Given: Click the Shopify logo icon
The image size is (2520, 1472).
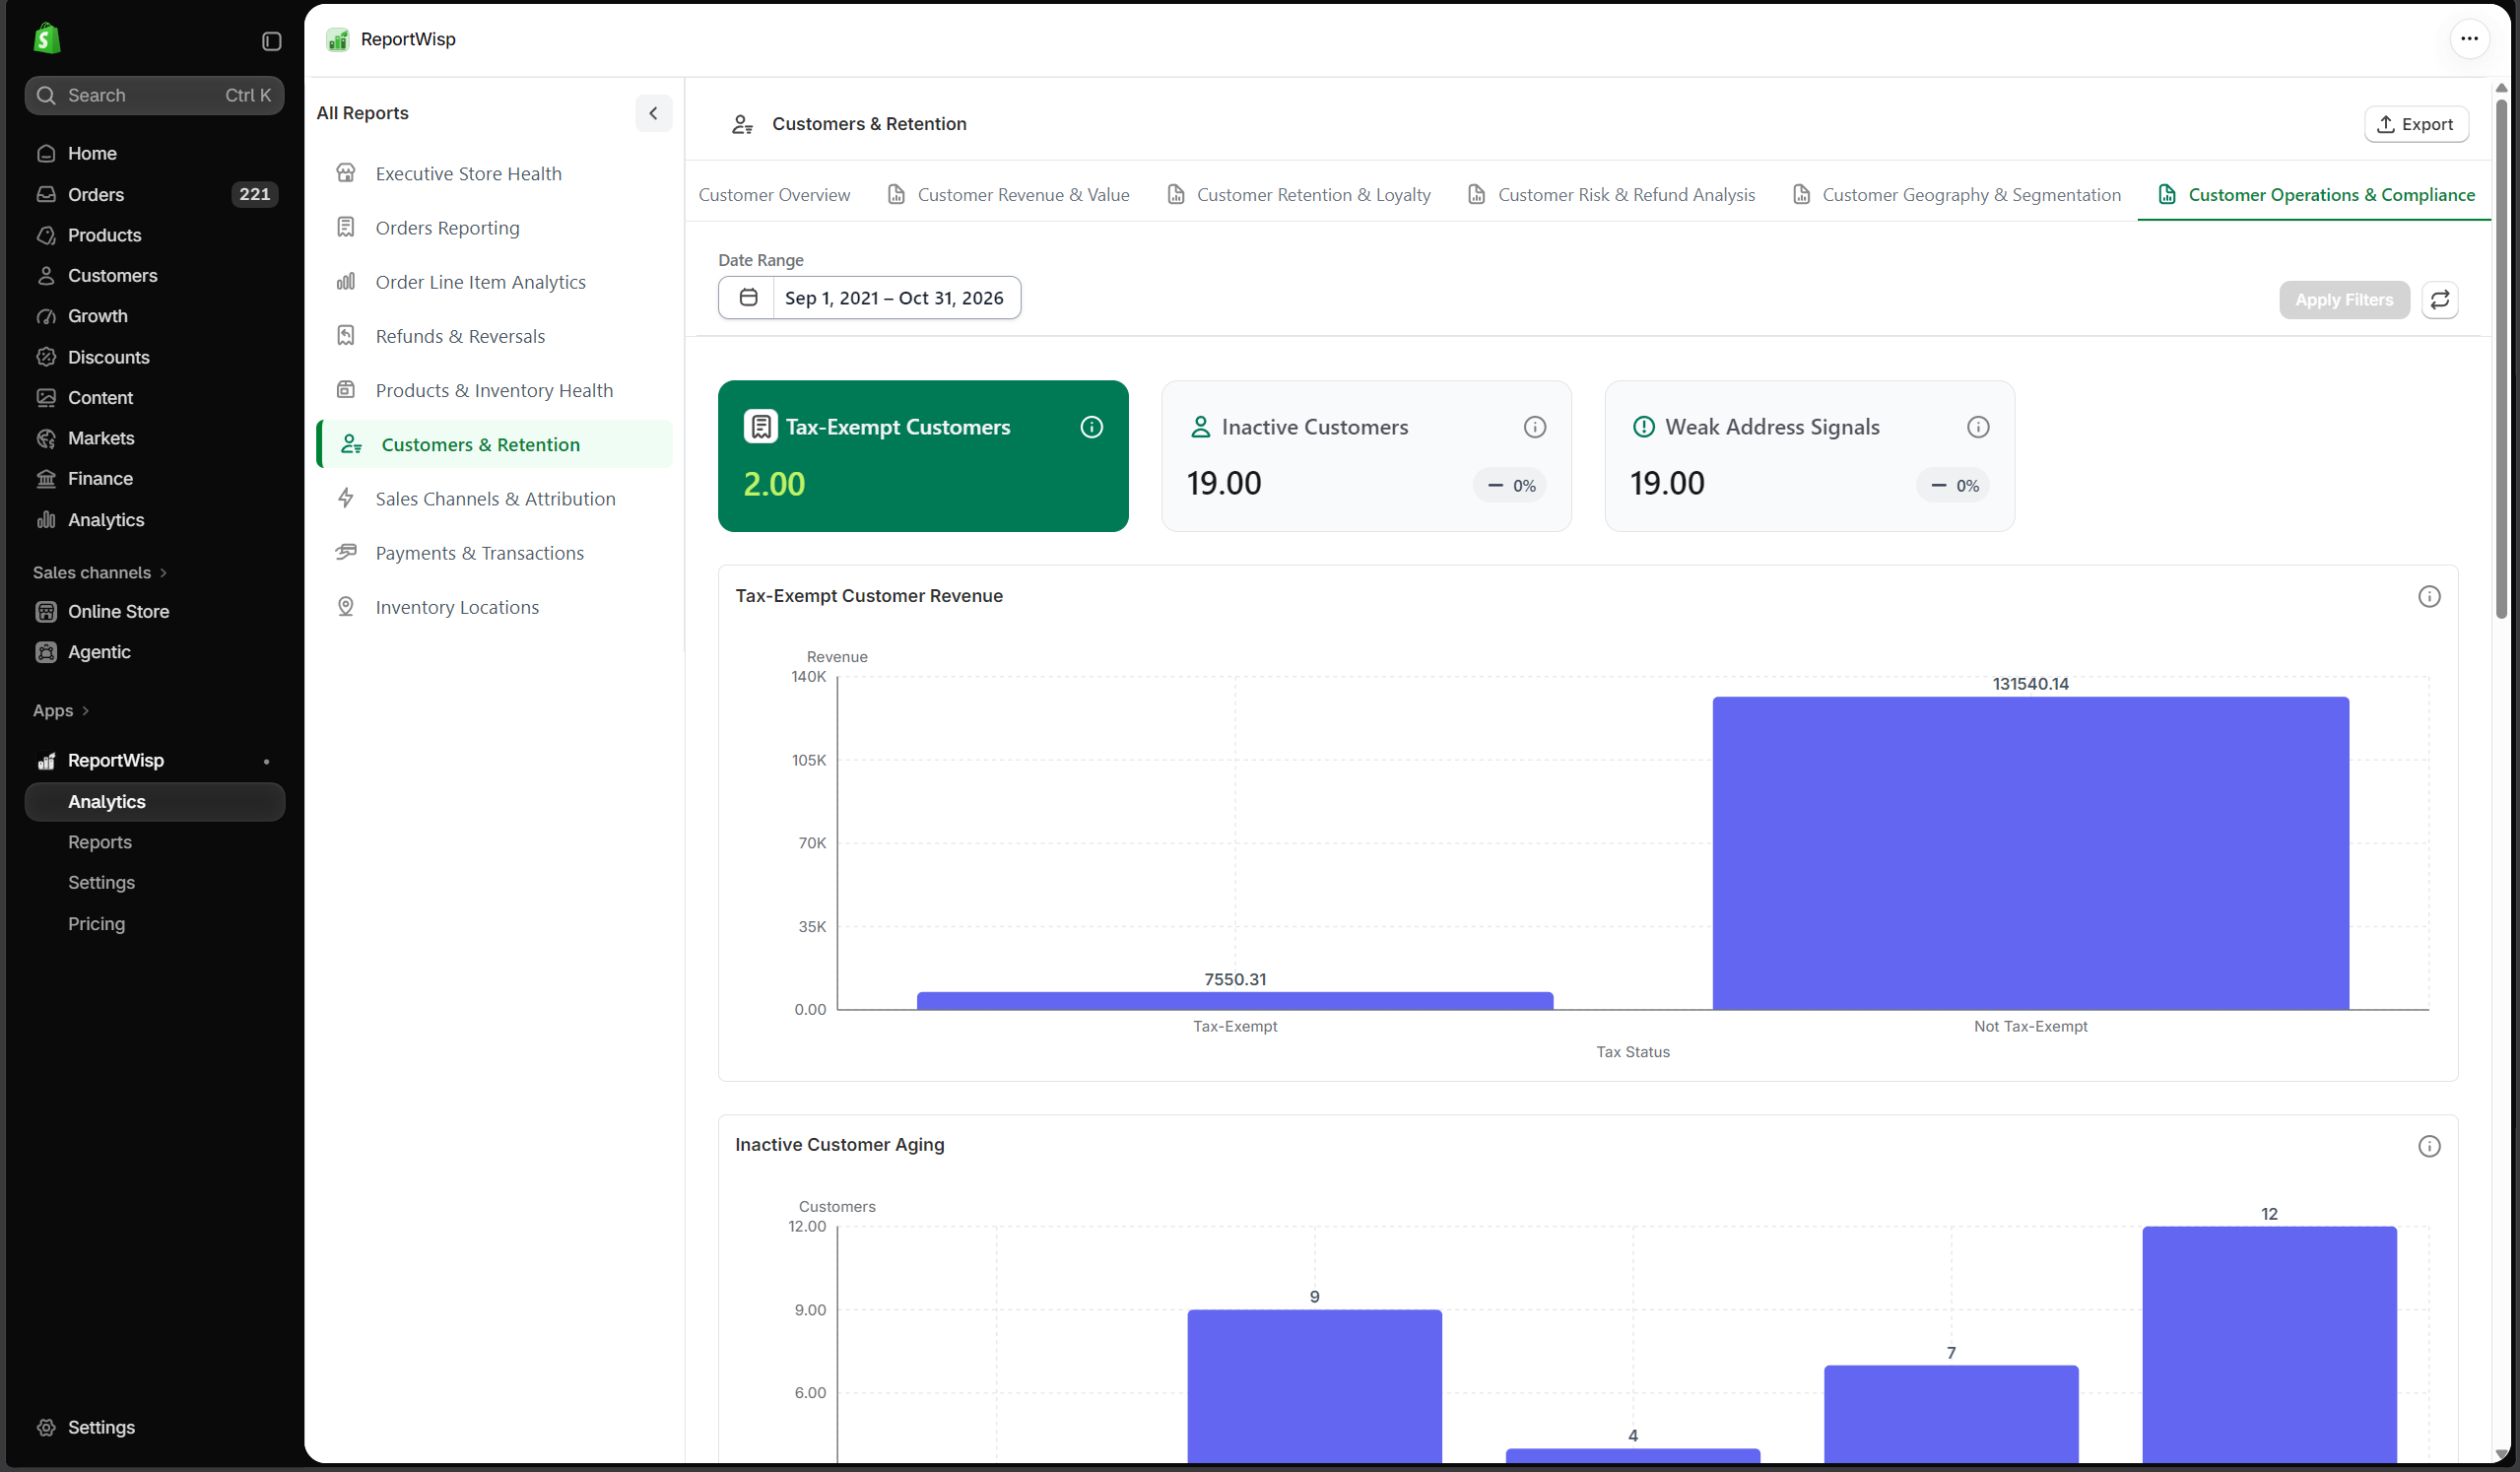Looking at the screenshot, I should 46,39.
